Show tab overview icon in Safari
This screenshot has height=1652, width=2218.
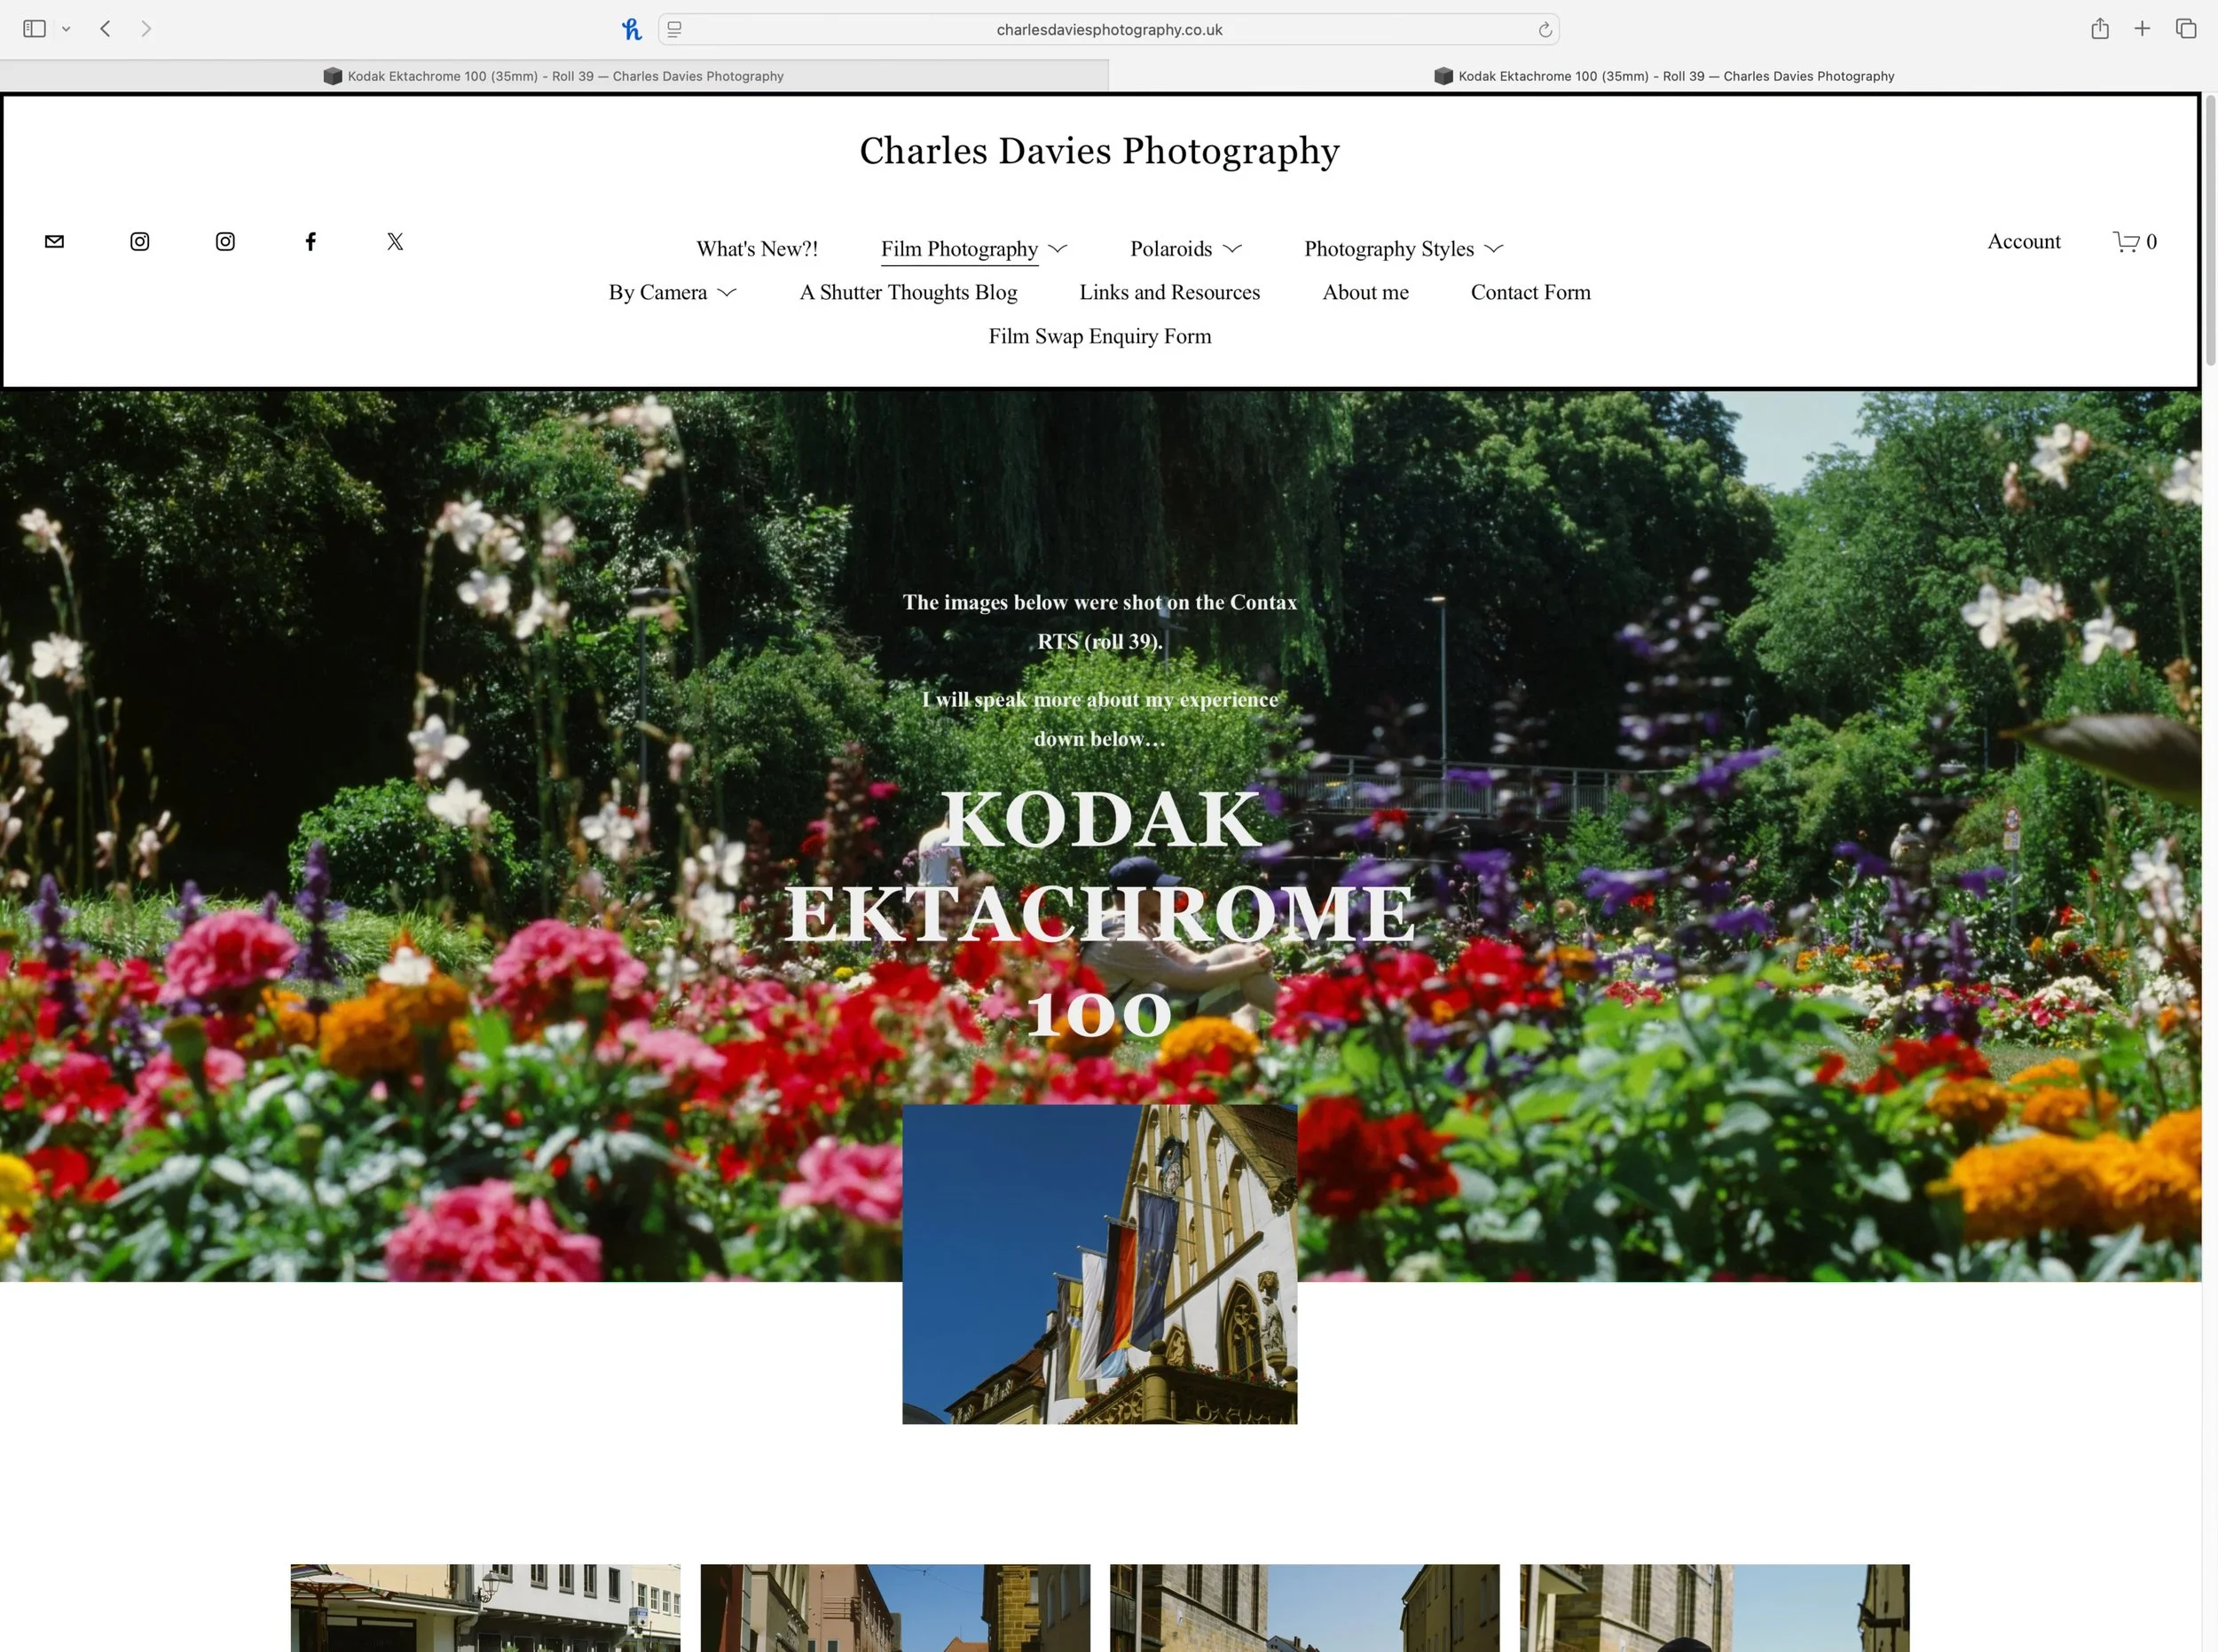coord(2186,29)
